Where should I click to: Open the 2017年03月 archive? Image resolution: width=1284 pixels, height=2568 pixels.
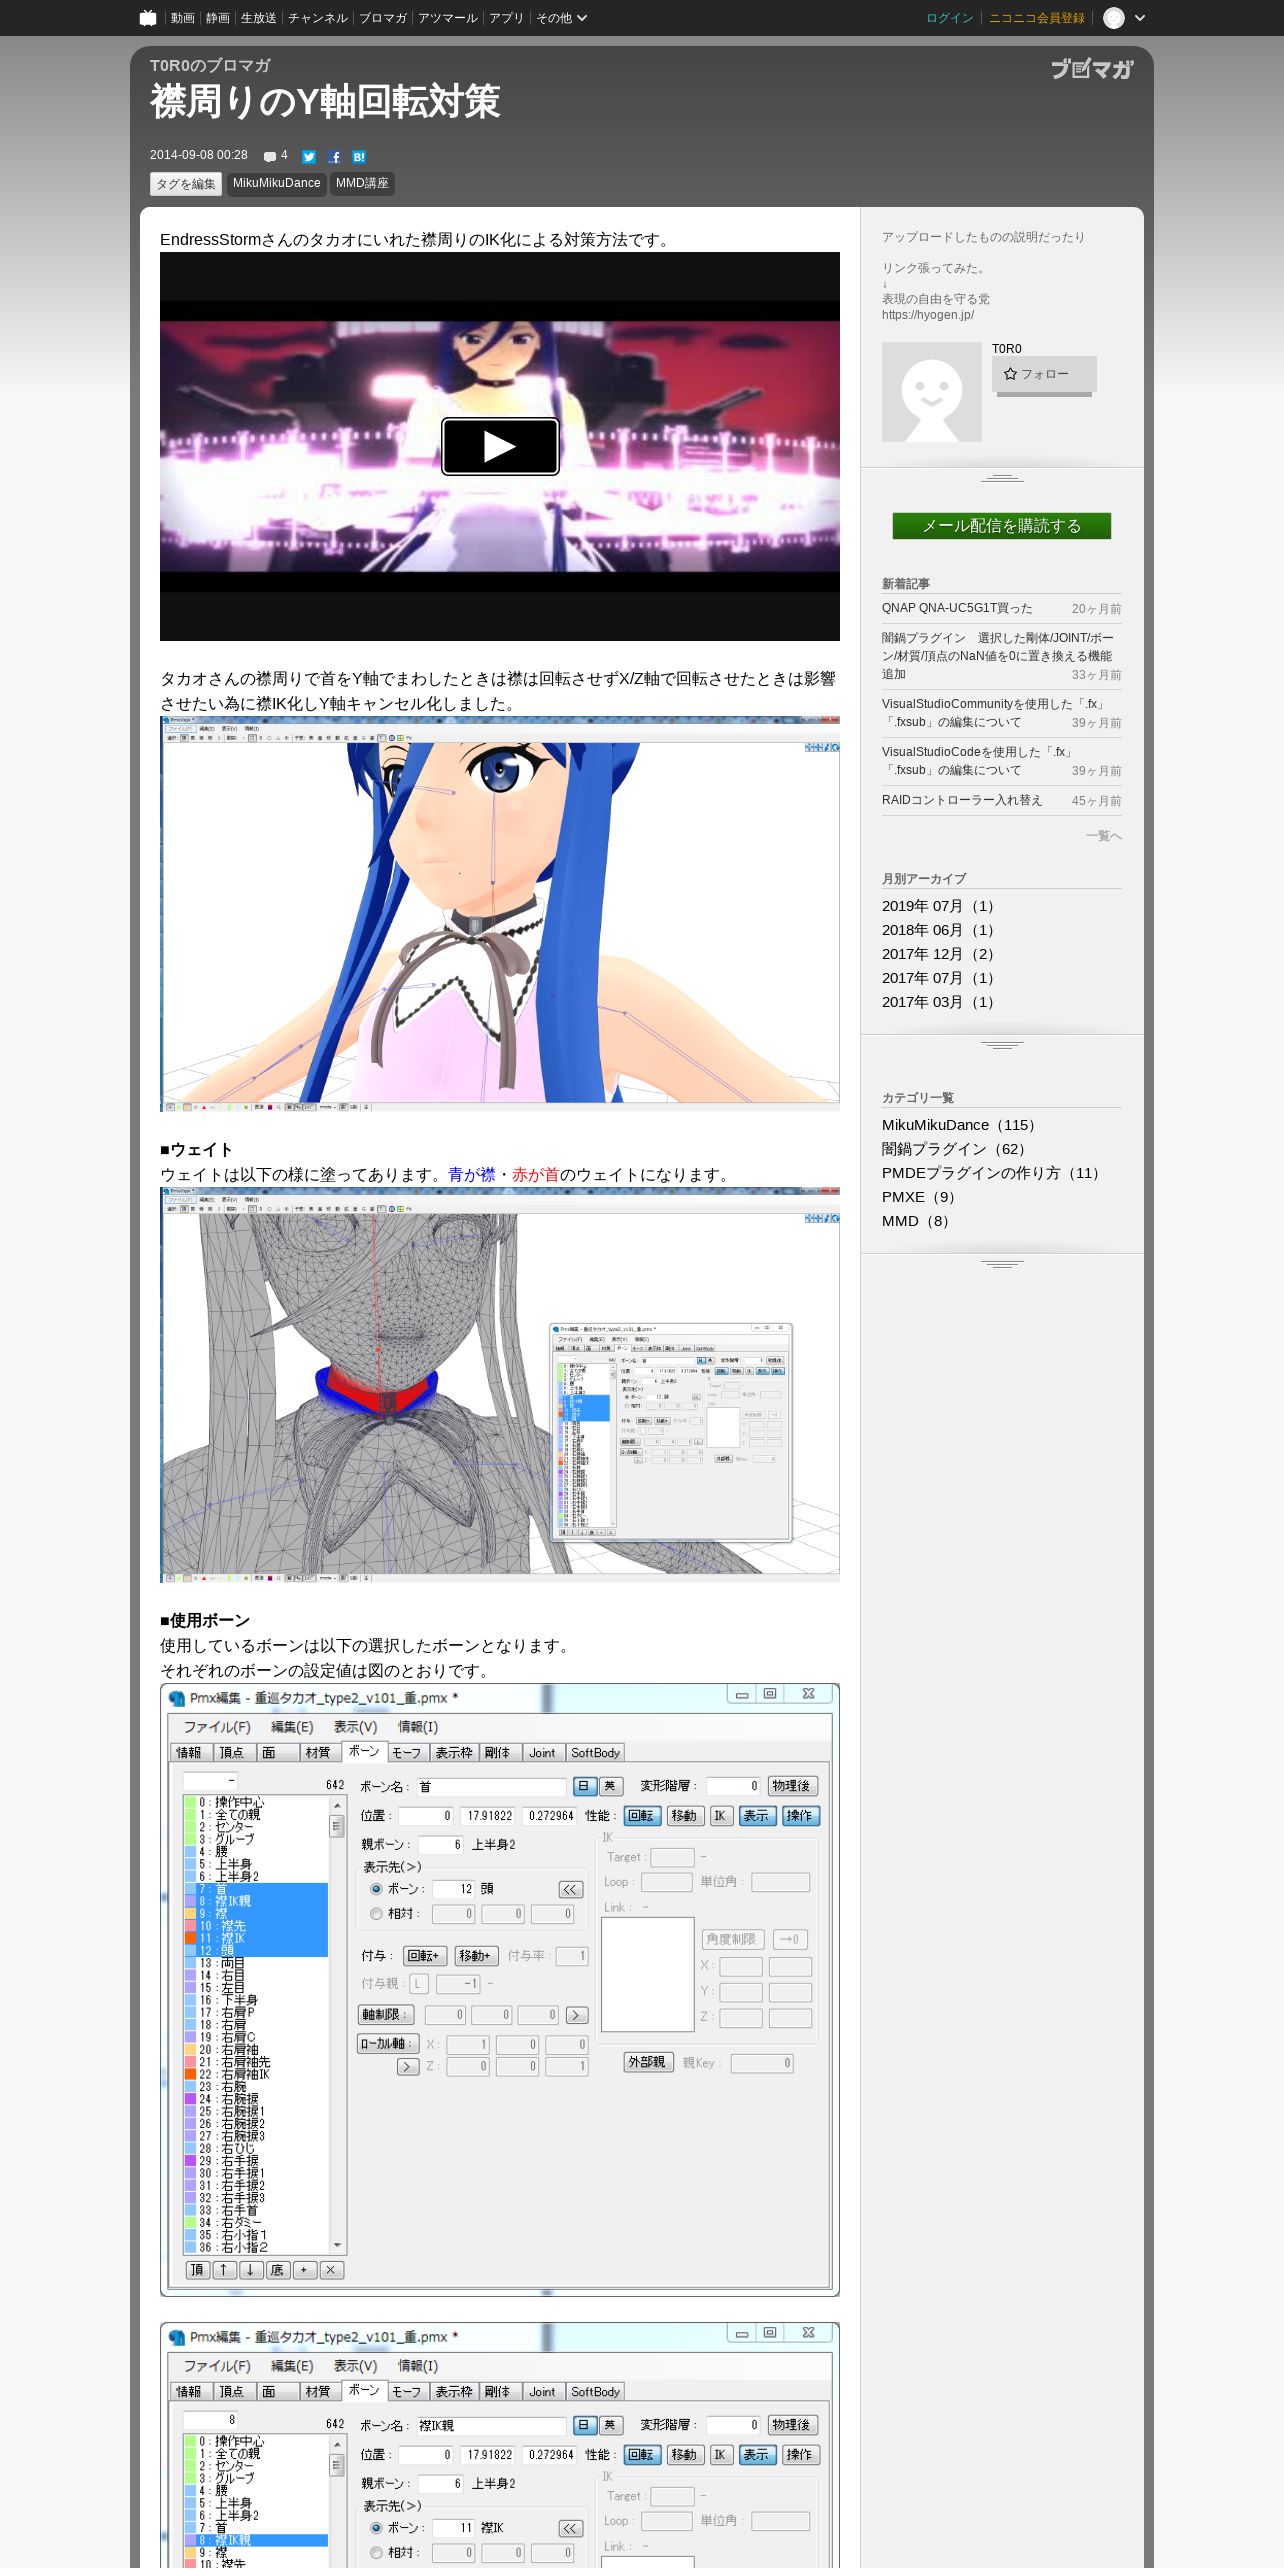tap(938, 1002)
